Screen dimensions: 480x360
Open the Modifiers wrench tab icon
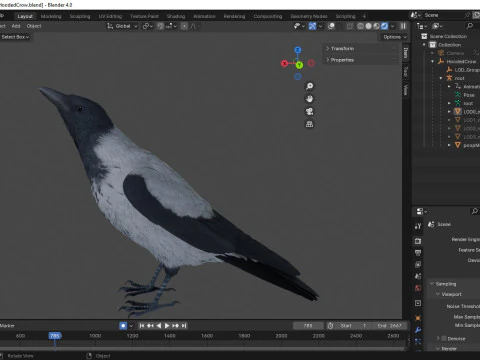[418, 330]
